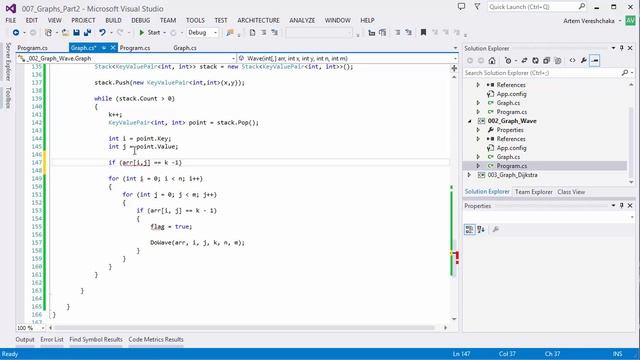Start debugging with the green Start button
The image size is (640, 360).
pos(150,33)
